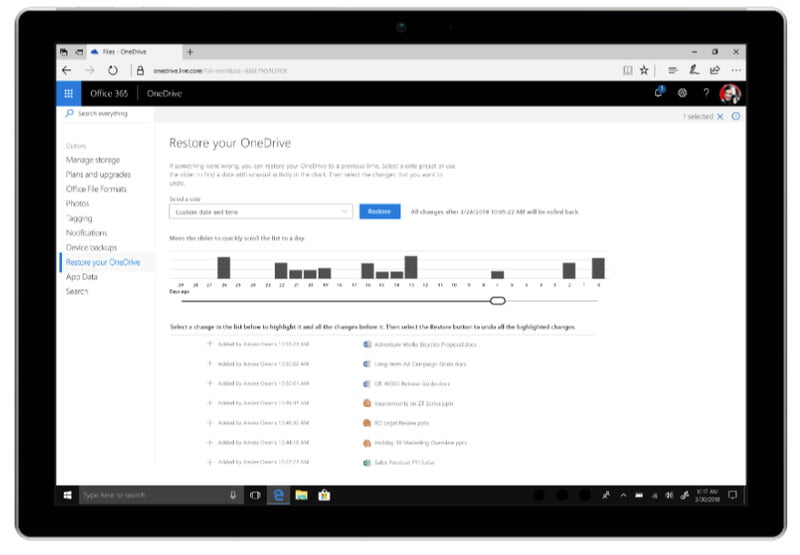The image size is (800, 555).
Task: Click the Search everything box
Action: [x=108, y=114]
